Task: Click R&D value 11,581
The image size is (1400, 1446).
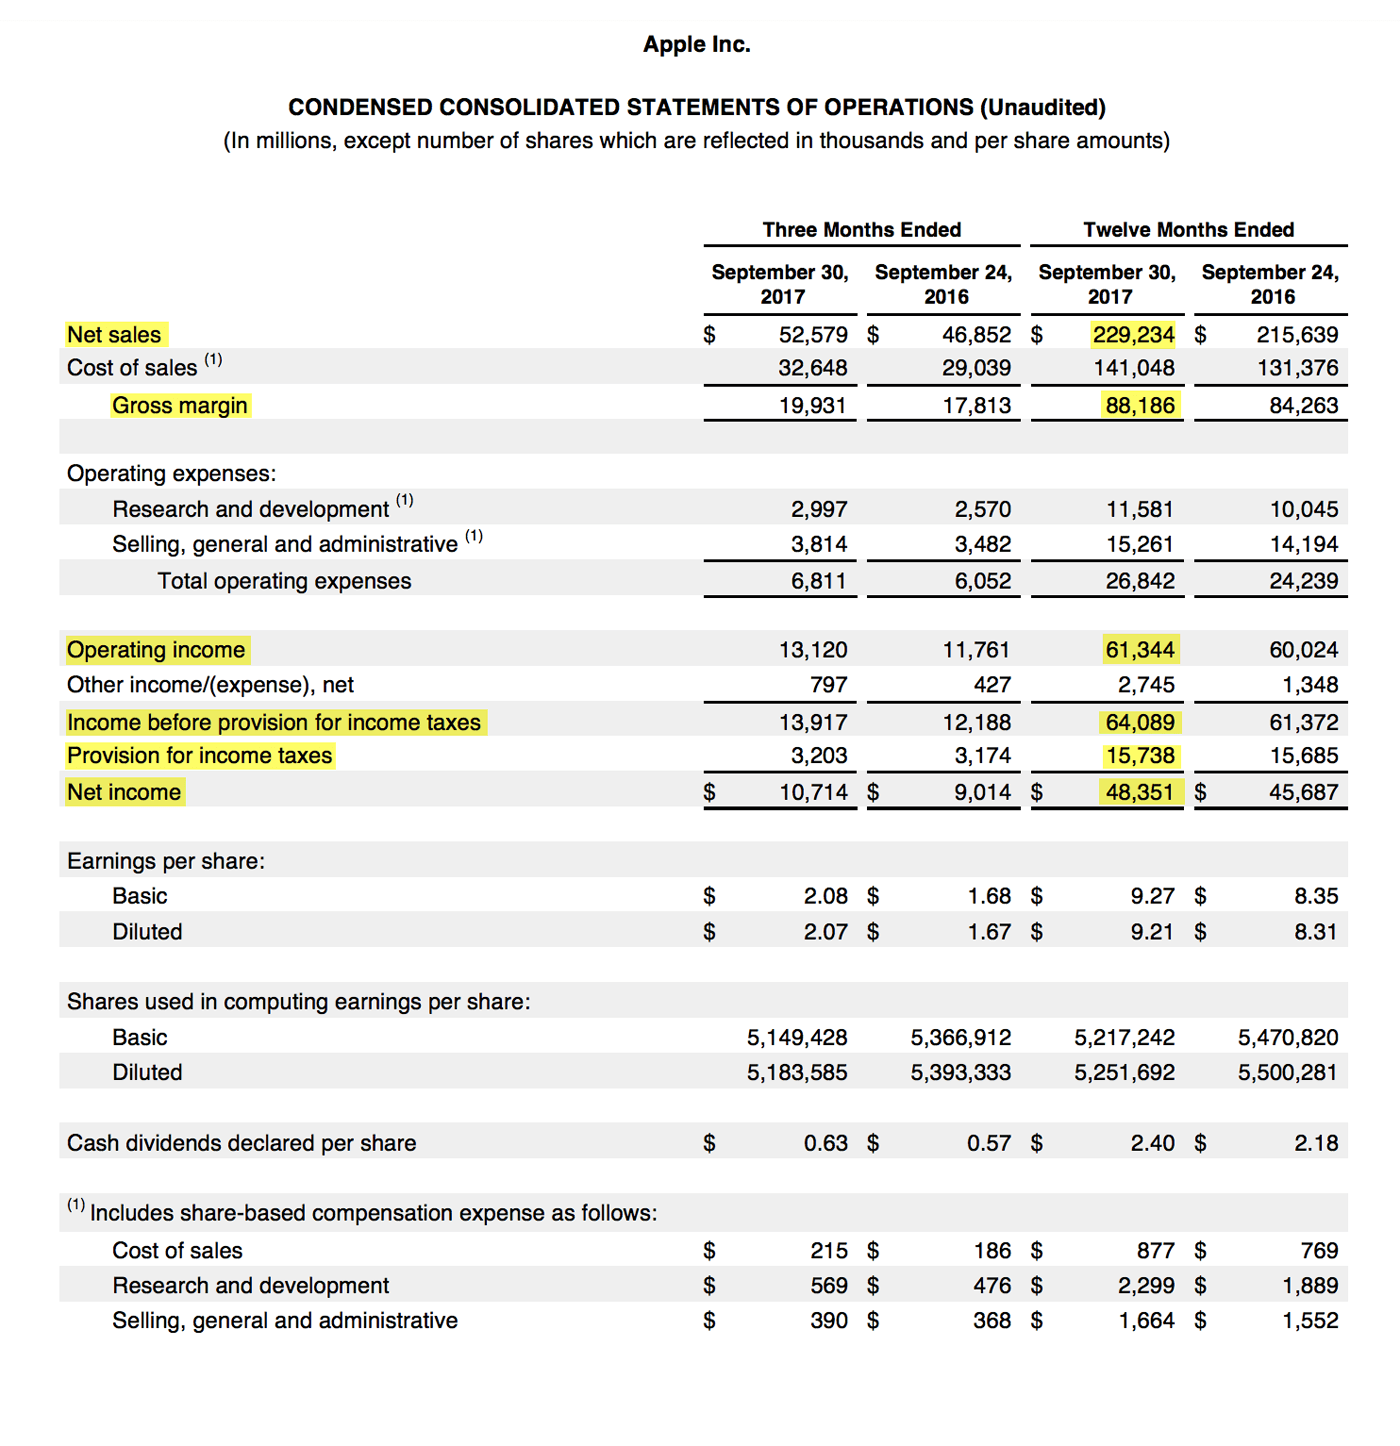Action: point(1140,509)
